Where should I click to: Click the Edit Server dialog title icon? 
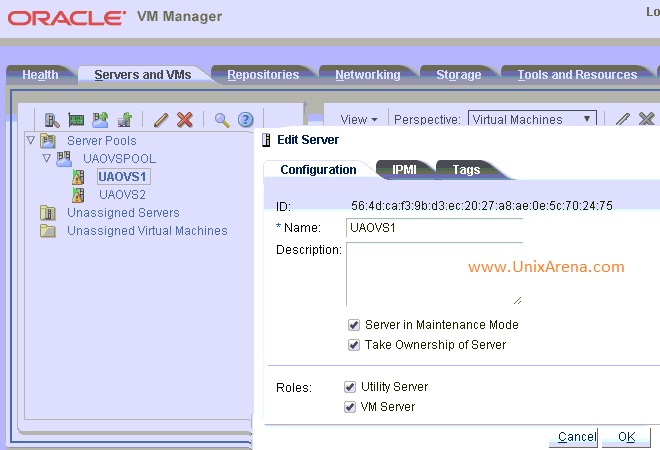pyautogui.click(x=266, y=140)
